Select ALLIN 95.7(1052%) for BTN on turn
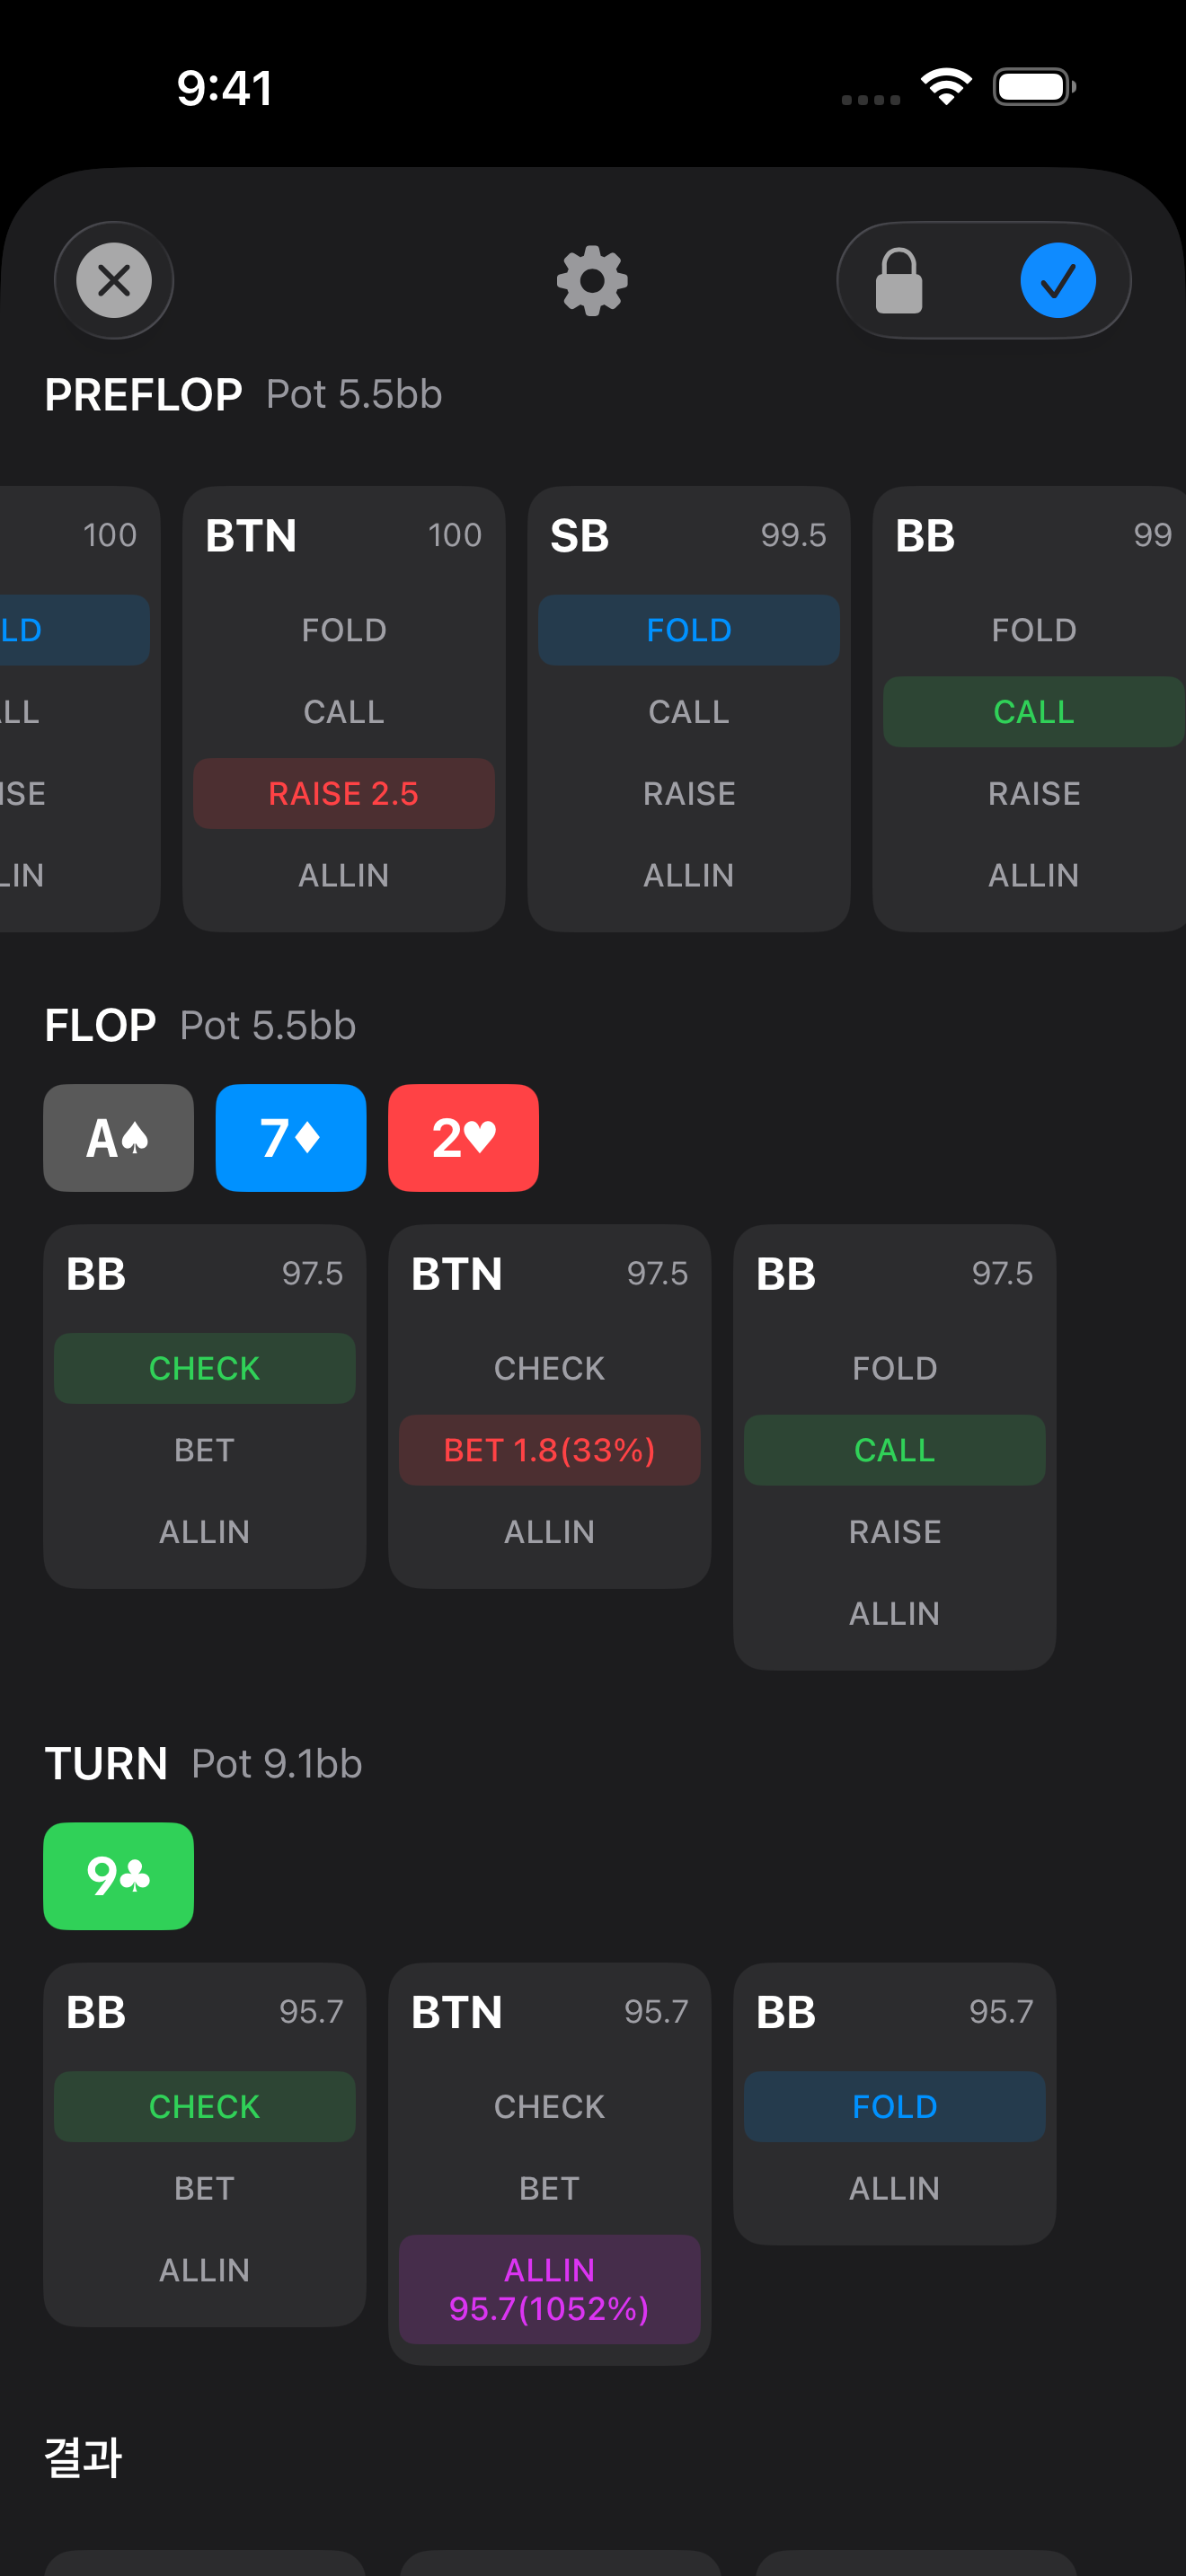Viewport: 1186px width, 2576px height. (549, 2289)
